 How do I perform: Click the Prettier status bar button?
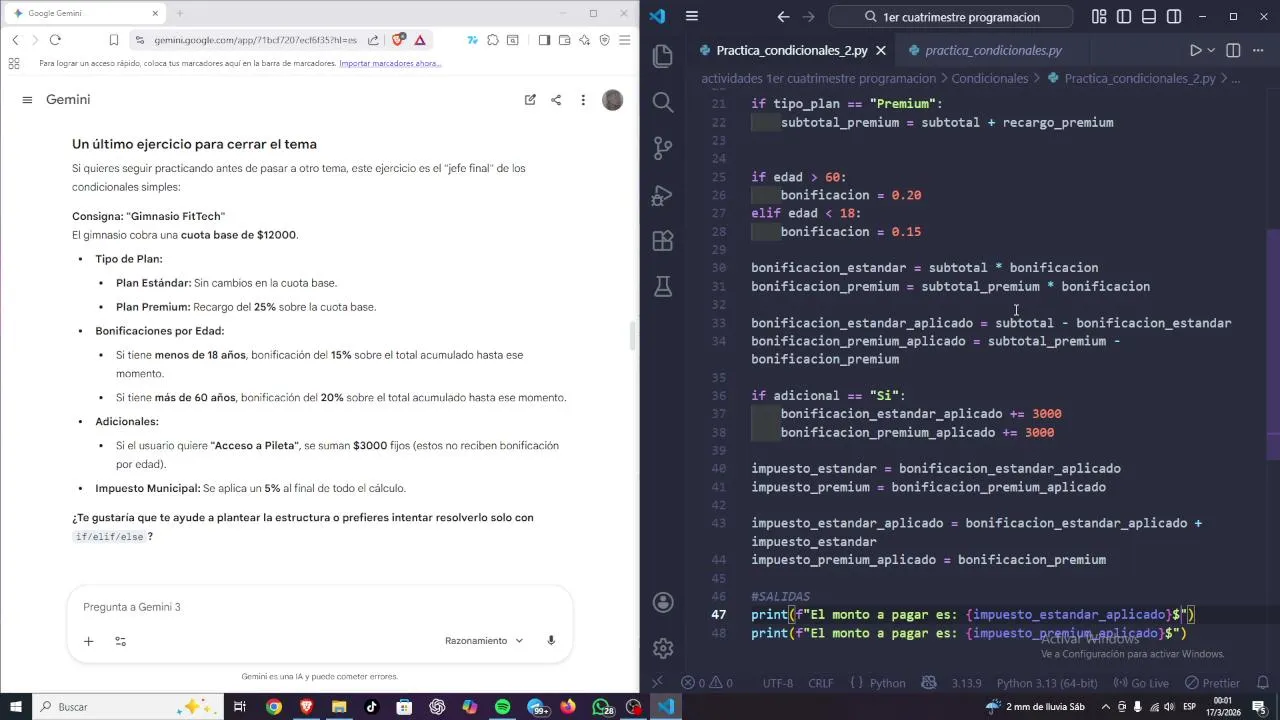[x=1212, y=683]
